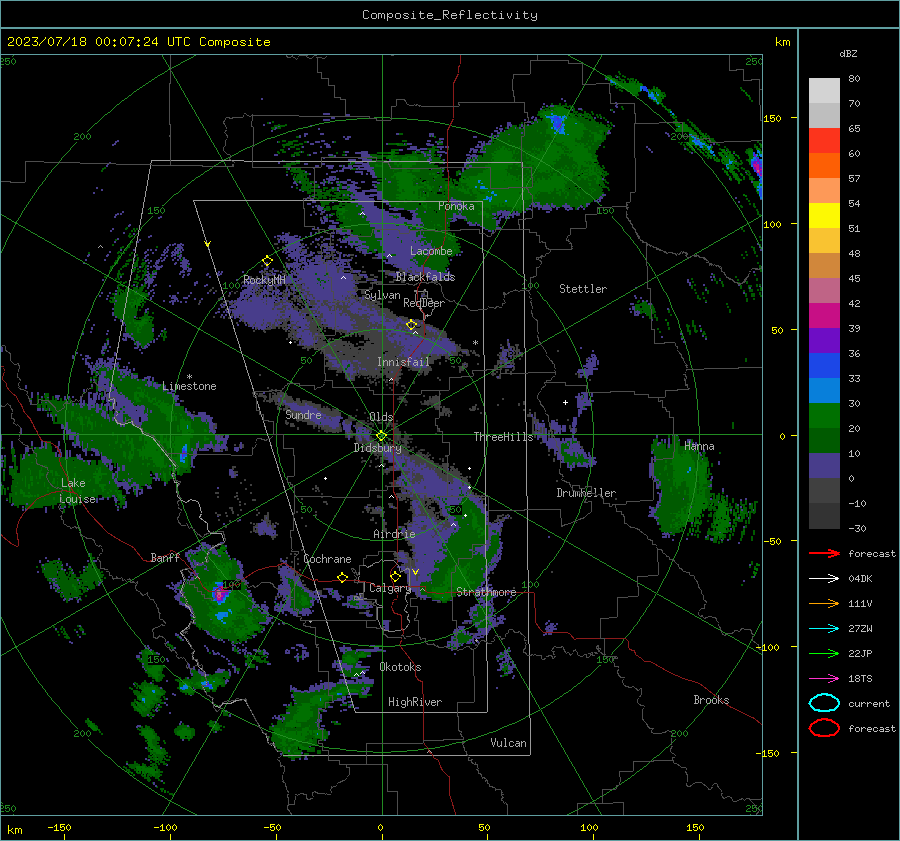Screen dimensions: 900x841
Task: Click the Calgary city label
Action: point(390,588)
